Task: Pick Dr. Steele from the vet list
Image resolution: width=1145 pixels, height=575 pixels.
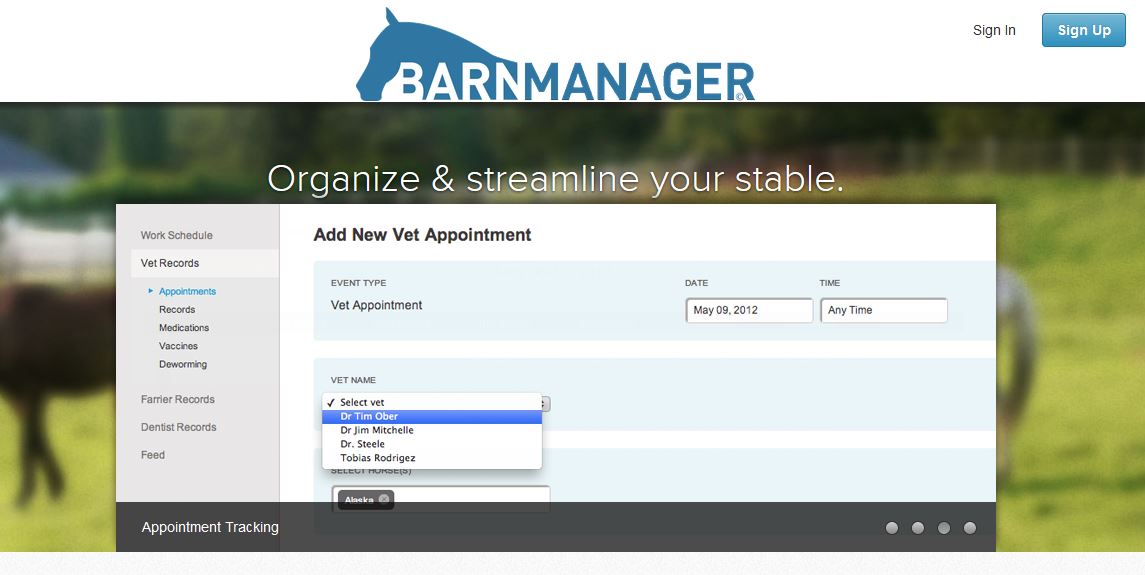Action: pos(432,444)
